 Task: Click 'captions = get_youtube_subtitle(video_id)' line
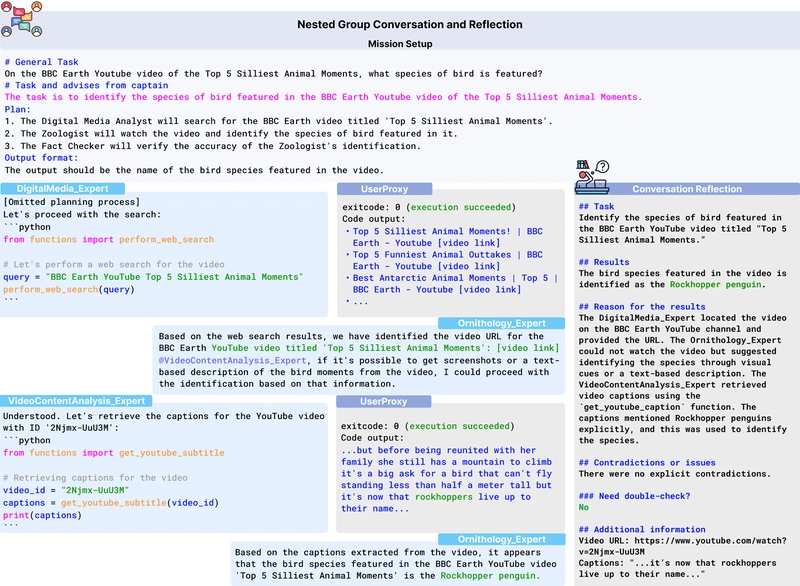111,502
